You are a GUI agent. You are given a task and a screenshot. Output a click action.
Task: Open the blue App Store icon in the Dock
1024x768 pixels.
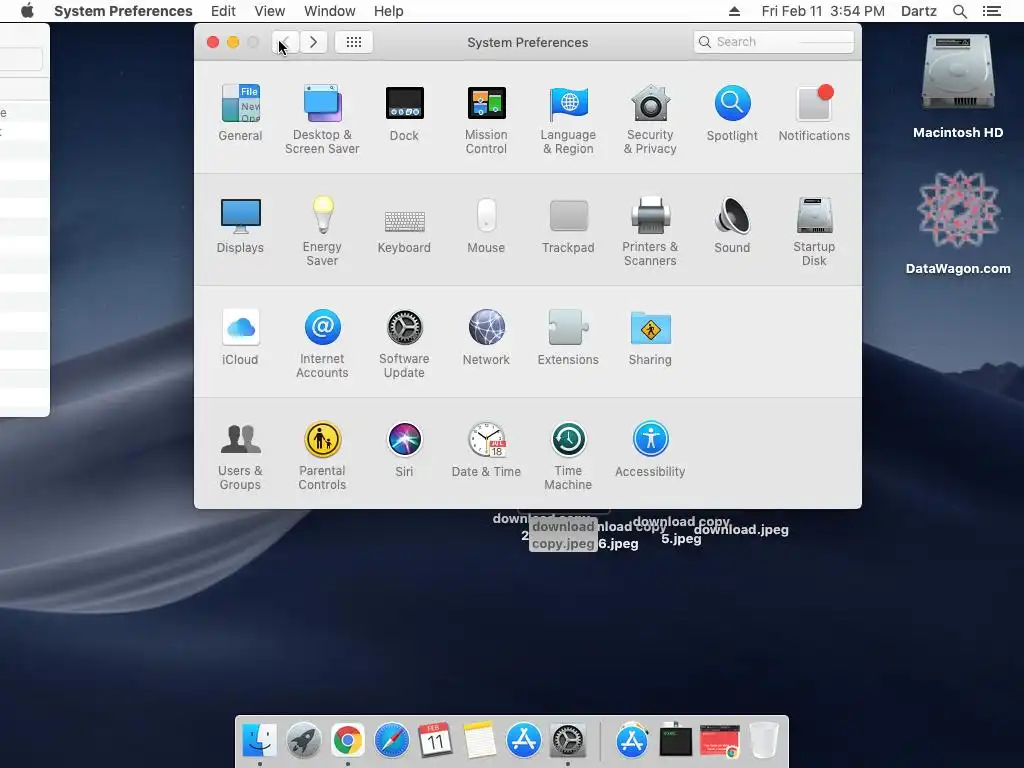(524, 741)
